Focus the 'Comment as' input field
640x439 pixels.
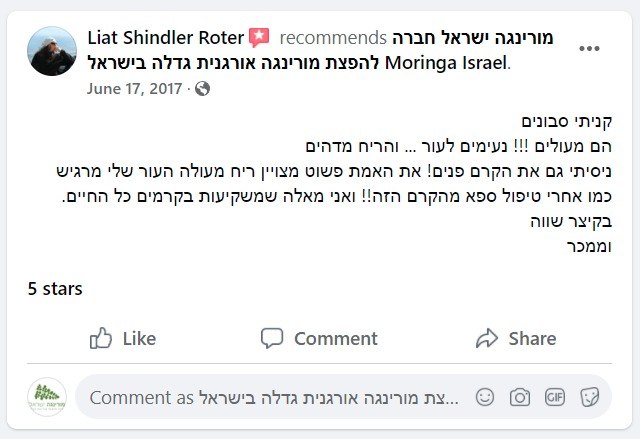[x=270, y=397]
